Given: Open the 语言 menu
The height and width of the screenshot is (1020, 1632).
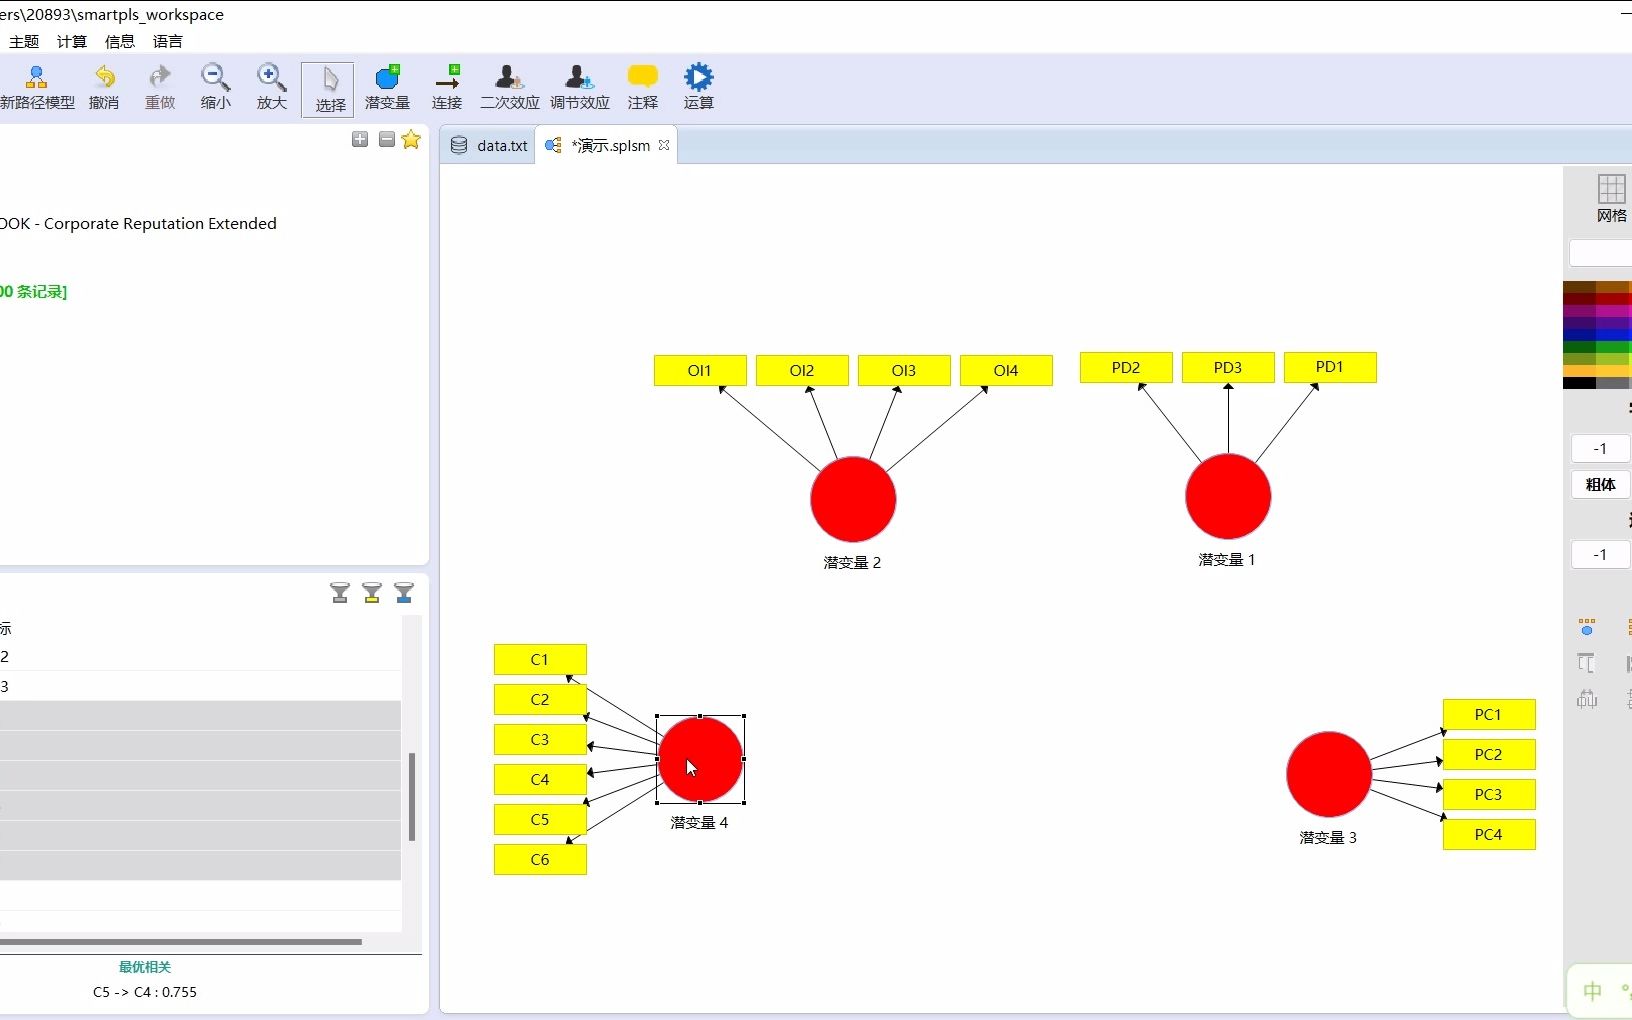Looking at the screenshot, I should pyautogui.click(x=168, y=41).
